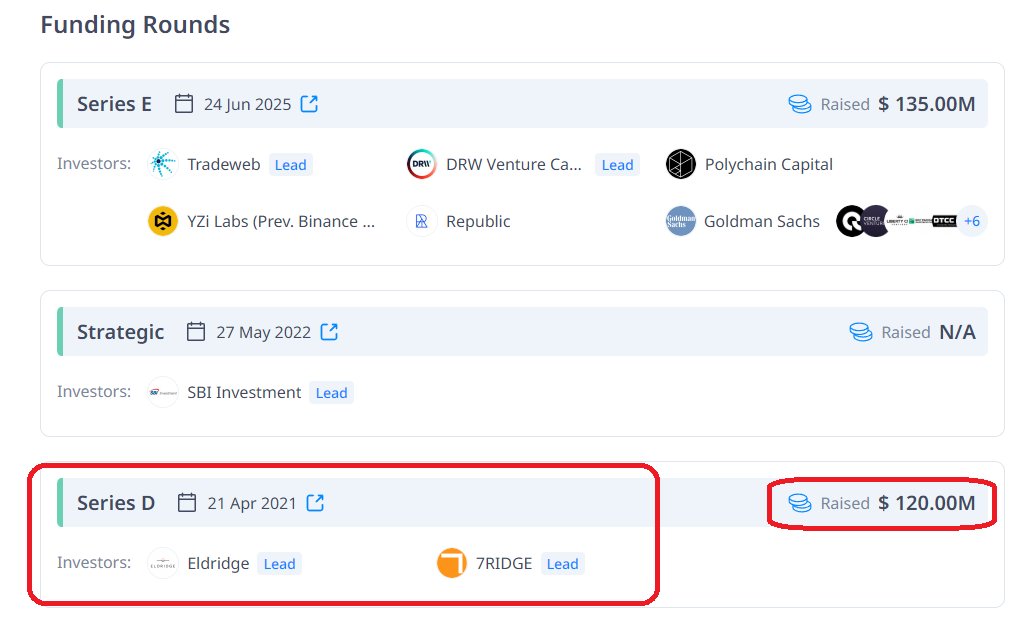The width and height of the screenshot is (1012, 621).
Task: Click the Tradeweb logo icon
Action: (x=163, y=164)
